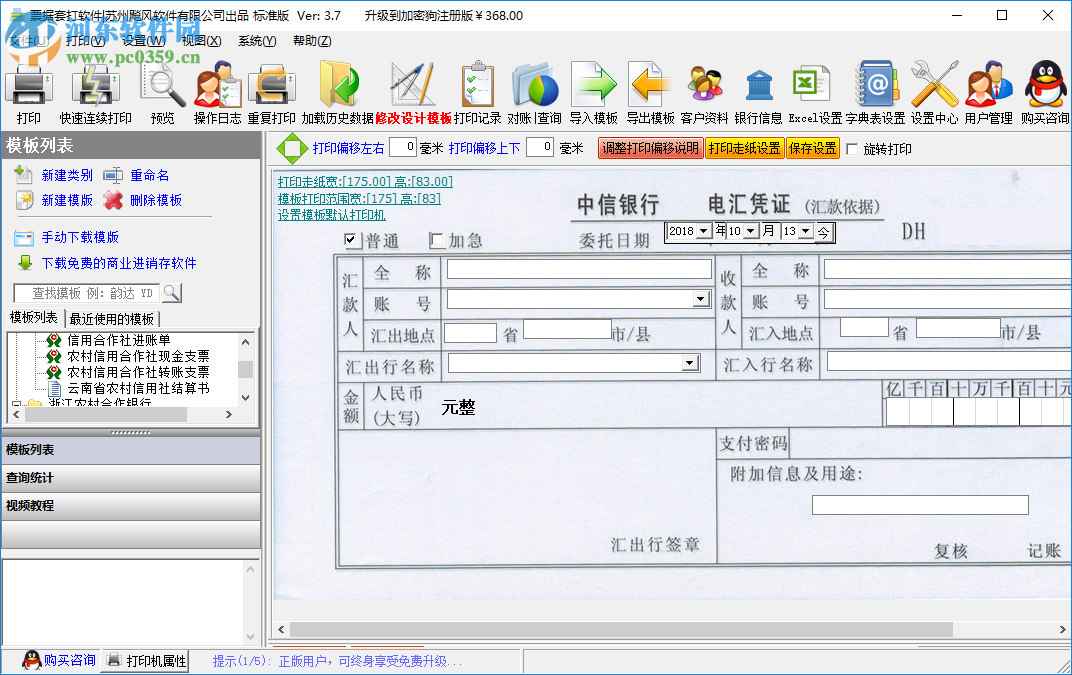Switch to 最近使用的模板 tab
The width and height of the screenshot is (1072, 675).
[111, 319]
